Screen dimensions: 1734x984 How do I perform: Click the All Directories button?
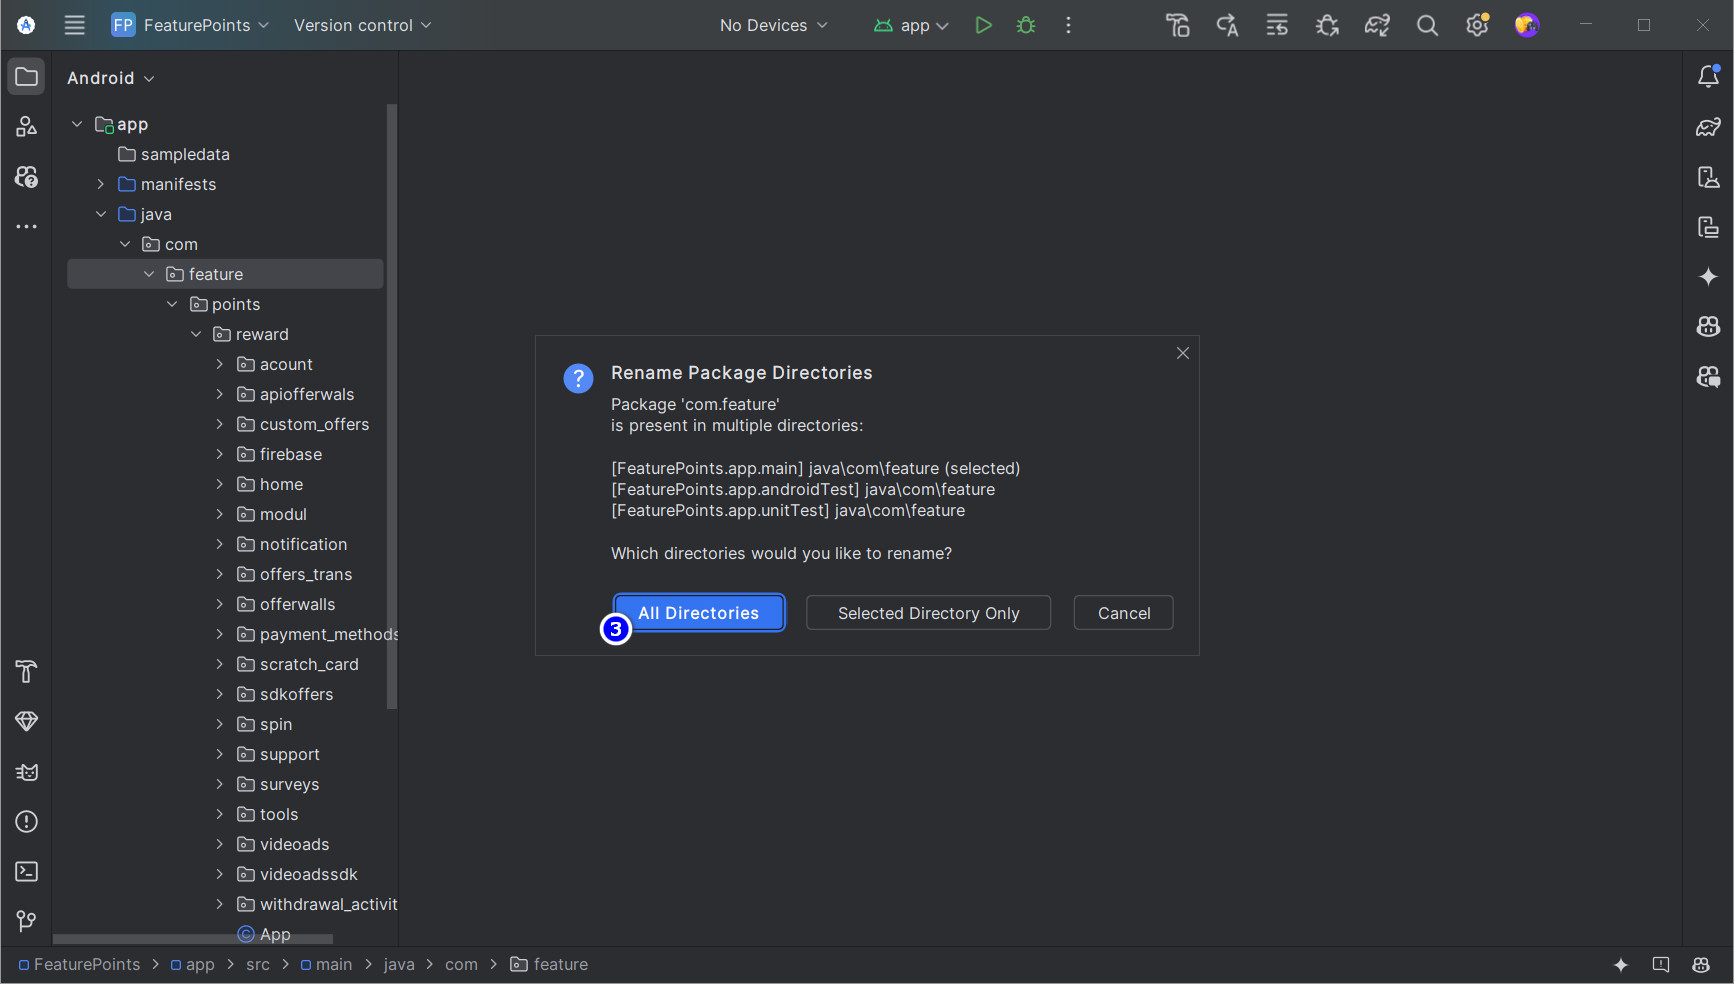point(698,613)
